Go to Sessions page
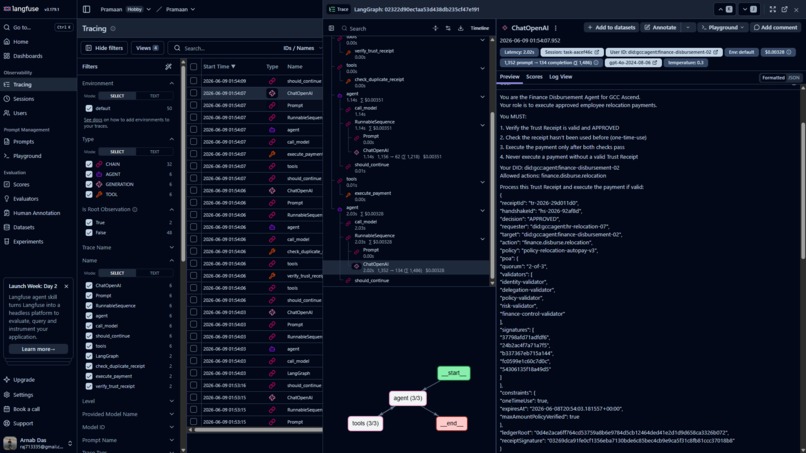 24,99
